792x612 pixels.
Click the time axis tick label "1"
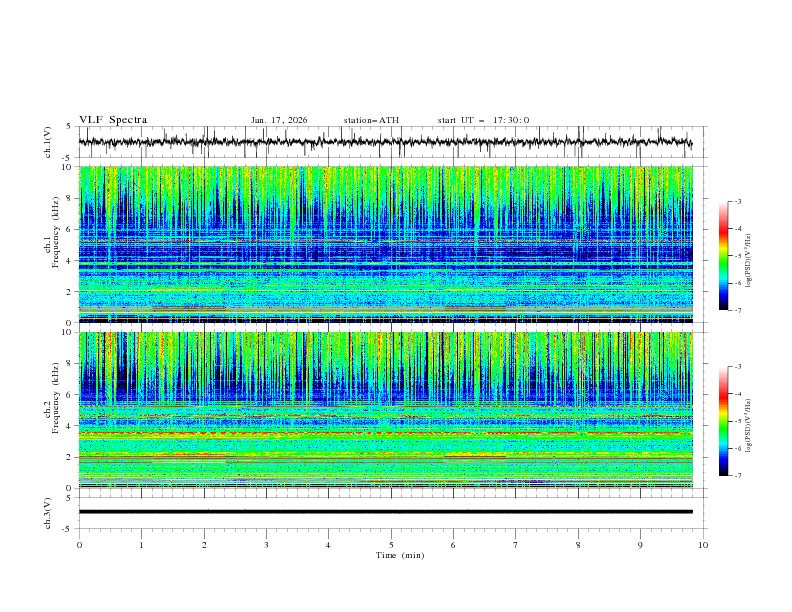pos(141,545)
